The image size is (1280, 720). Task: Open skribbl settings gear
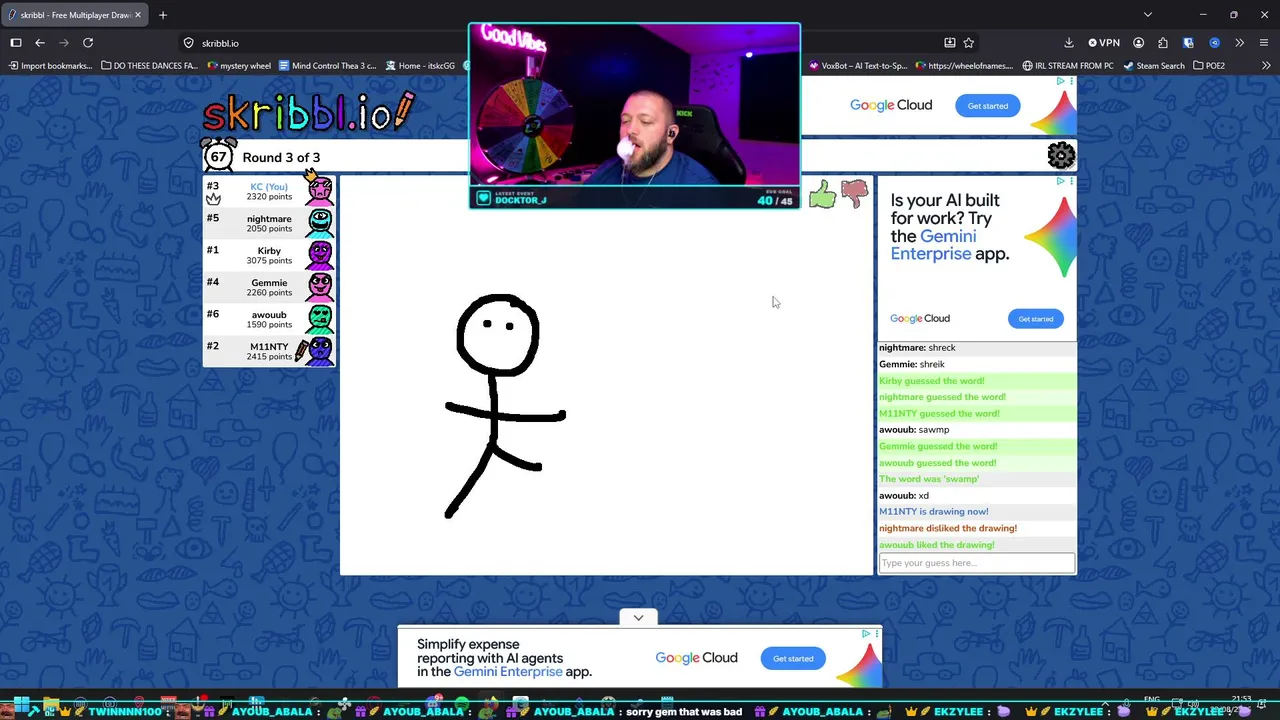coord(1061,155)
